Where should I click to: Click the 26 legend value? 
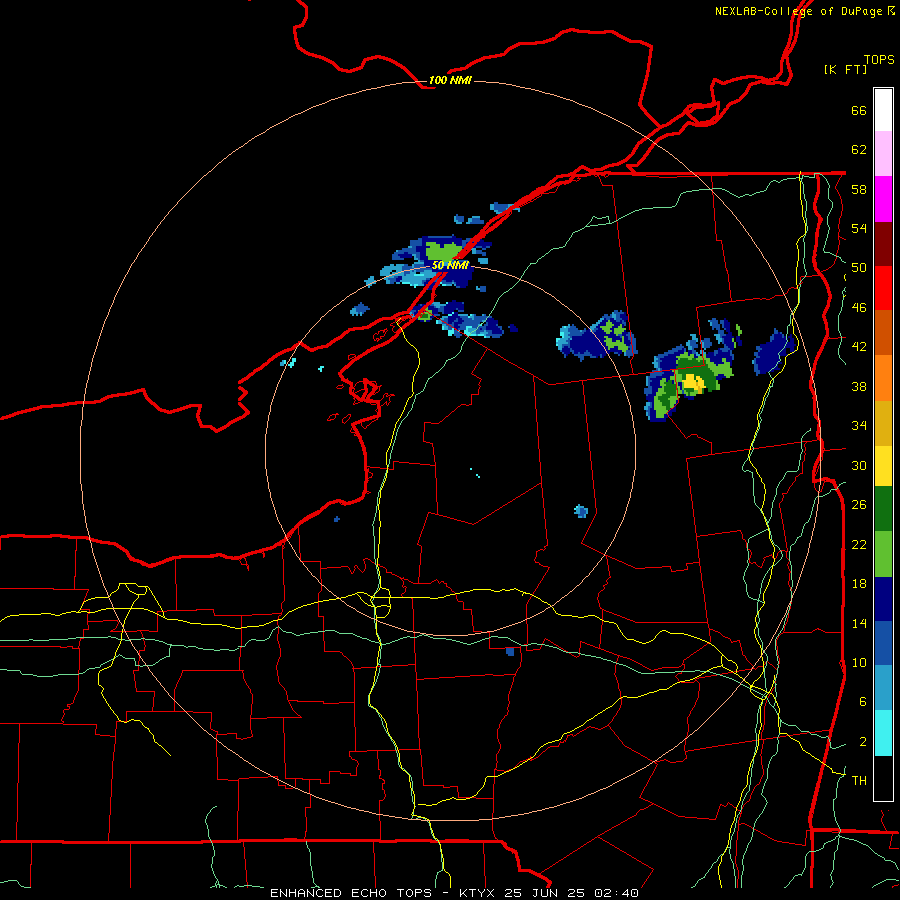pos(859,505)
